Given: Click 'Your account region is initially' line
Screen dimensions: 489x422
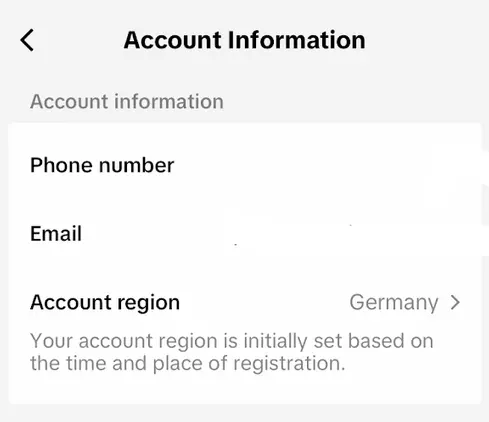Looking at the screenshot, I should (168, 342).
